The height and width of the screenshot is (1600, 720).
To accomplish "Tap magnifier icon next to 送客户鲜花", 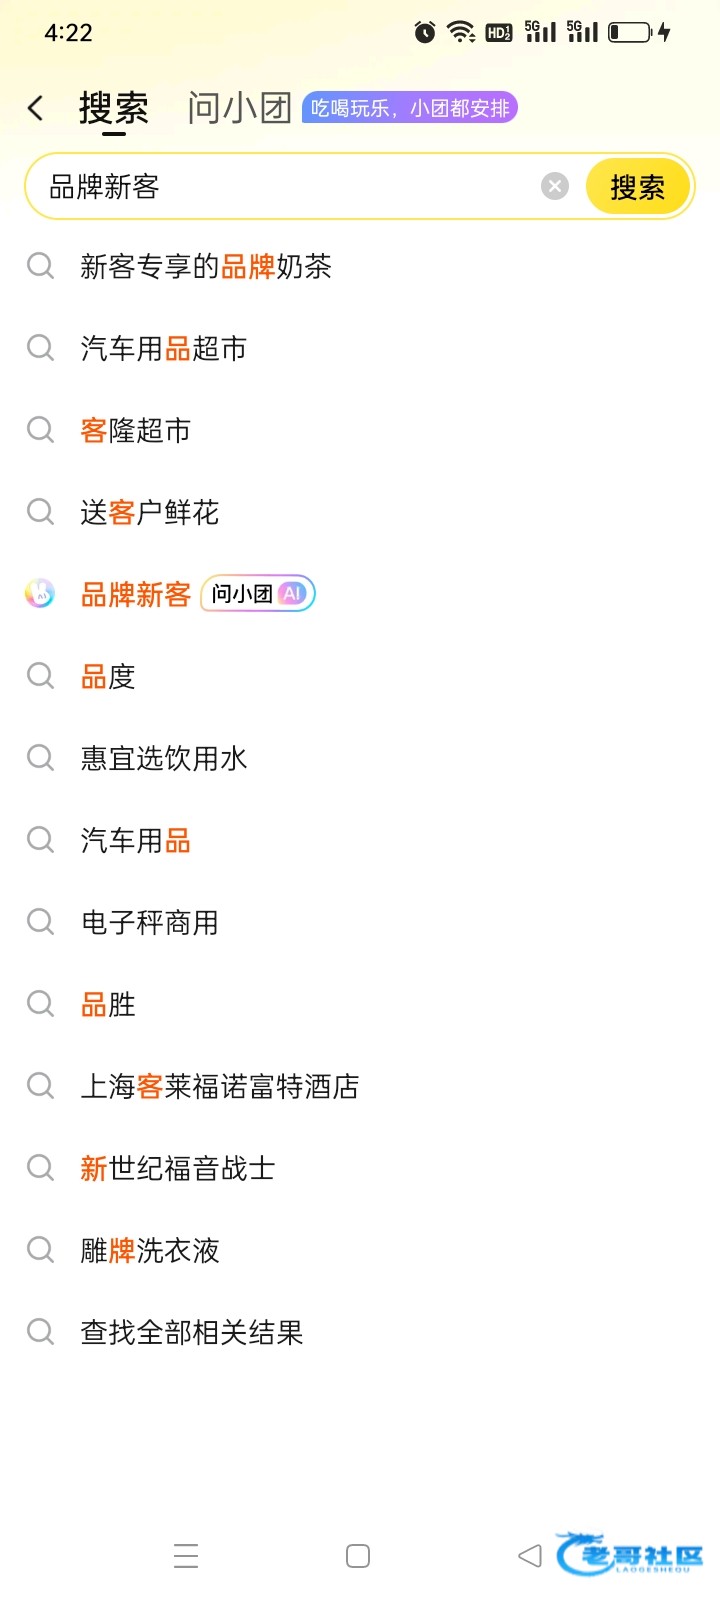I will 40,512.
